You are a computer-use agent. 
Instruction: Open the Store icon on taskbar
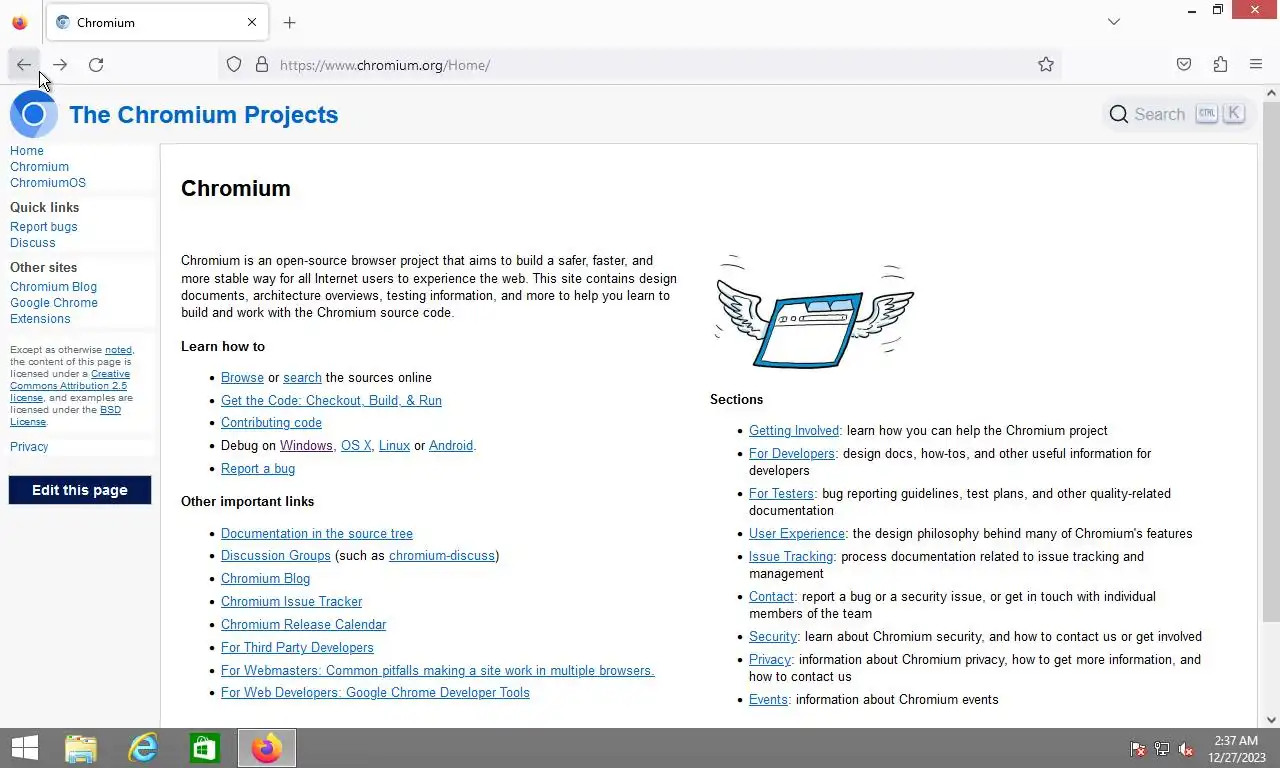[x=205, y=748]
